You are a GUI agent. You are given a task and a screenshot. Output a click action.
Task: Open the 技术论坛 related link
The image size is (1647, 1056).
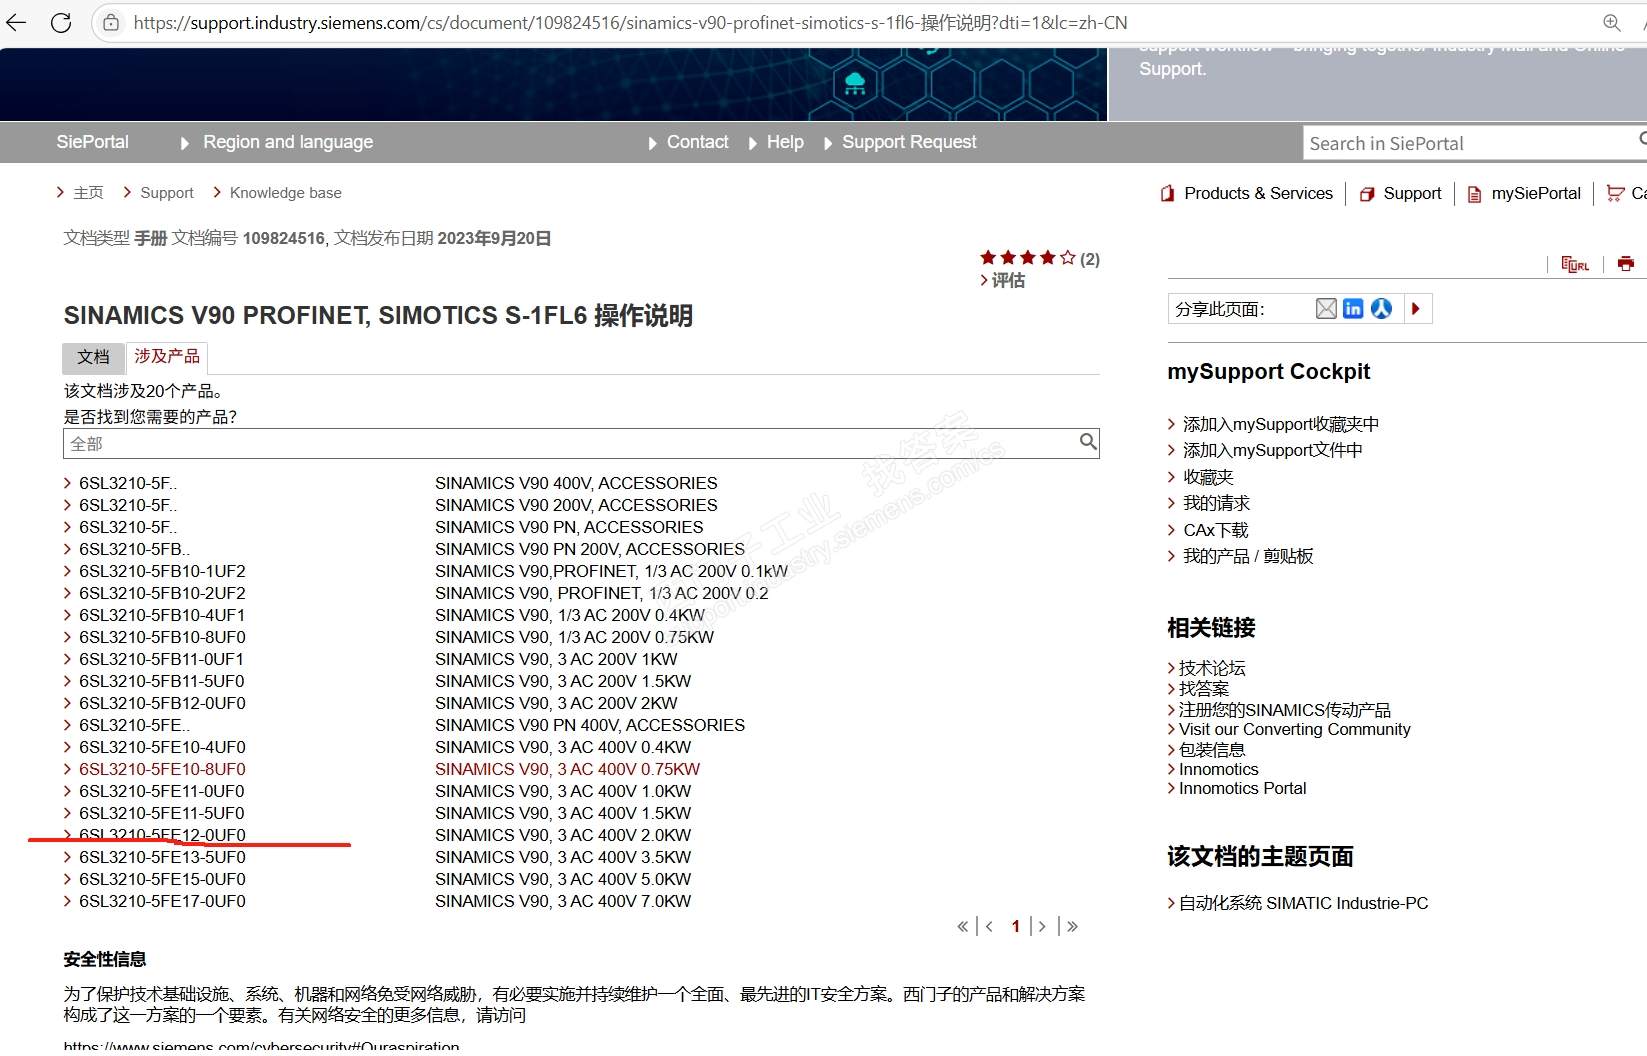[x=1212, y=668]
